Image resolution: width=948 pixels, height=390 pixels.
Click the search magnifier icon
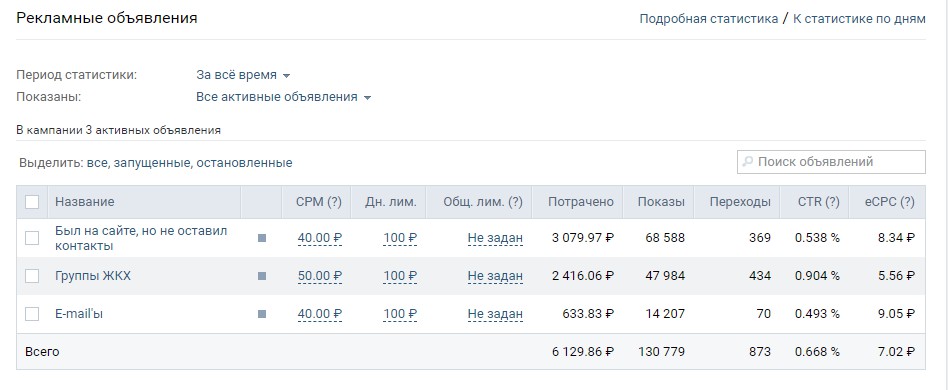tap(748, 162)
